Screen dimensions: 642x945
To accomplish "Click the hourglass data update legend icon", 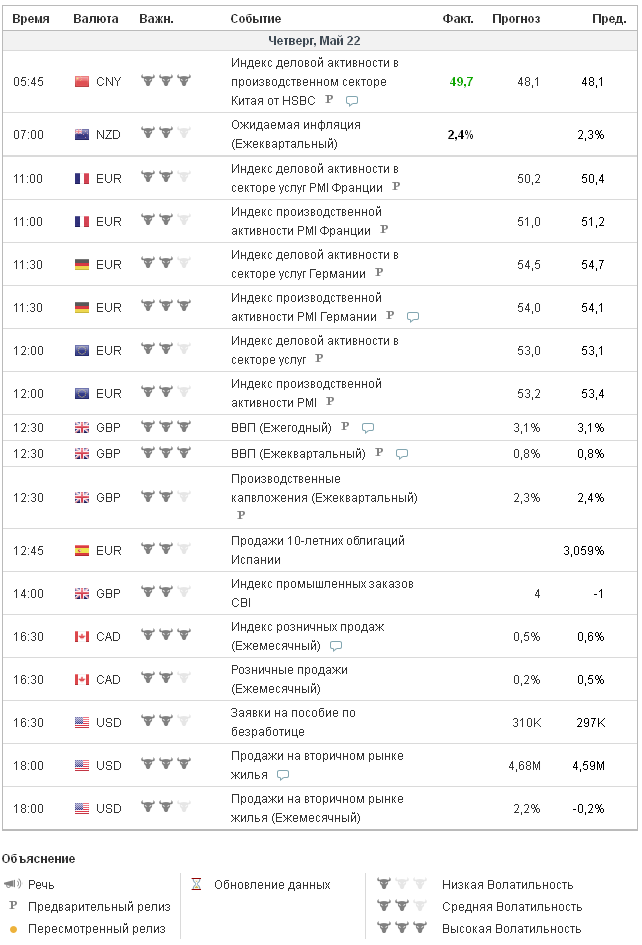I will coord(196,885).
